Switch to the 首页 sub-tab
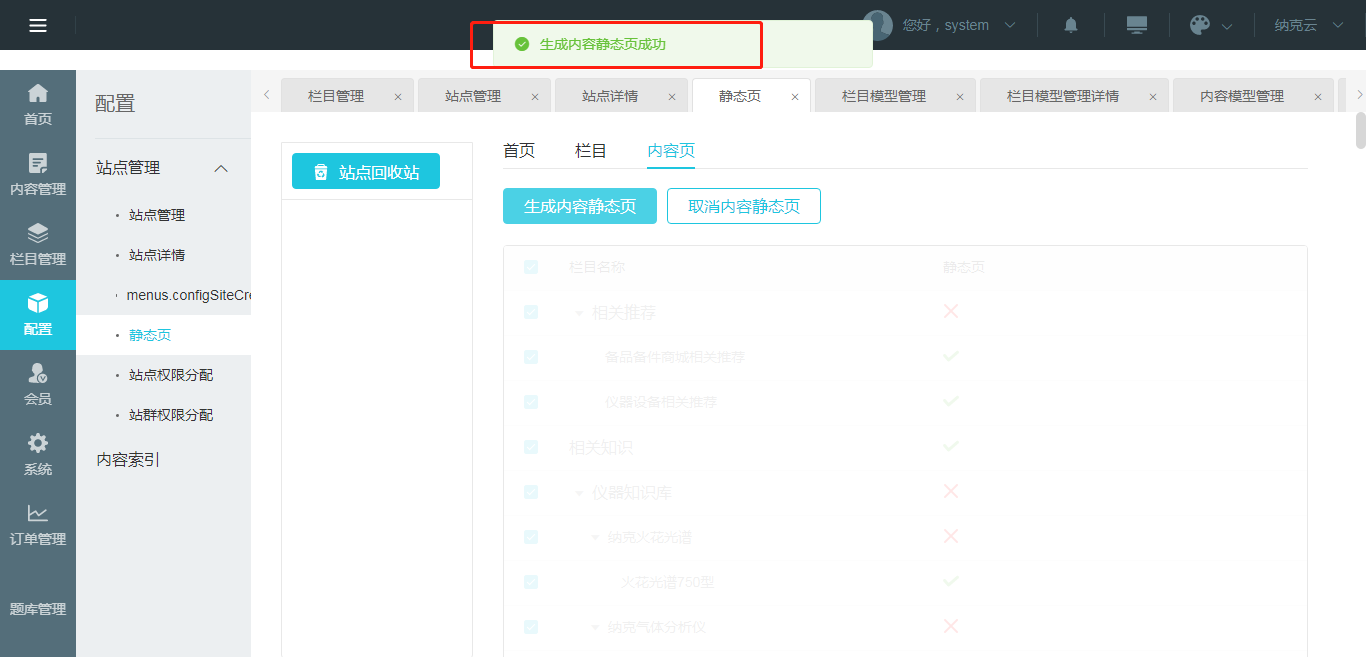 coord(519,151)
